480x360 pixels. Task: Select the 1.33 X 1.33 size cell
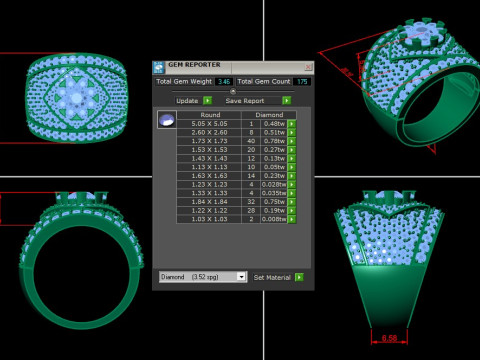(209, 193)
